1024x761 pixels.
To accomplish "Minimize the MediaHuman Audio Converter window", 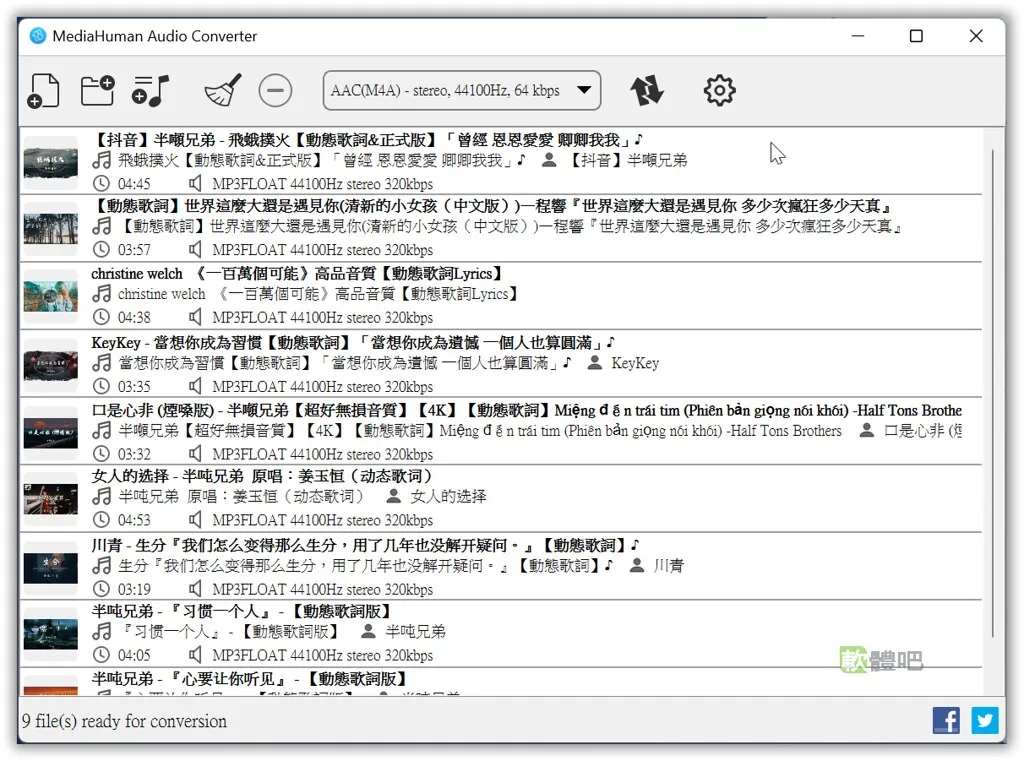I will [858, 36].
